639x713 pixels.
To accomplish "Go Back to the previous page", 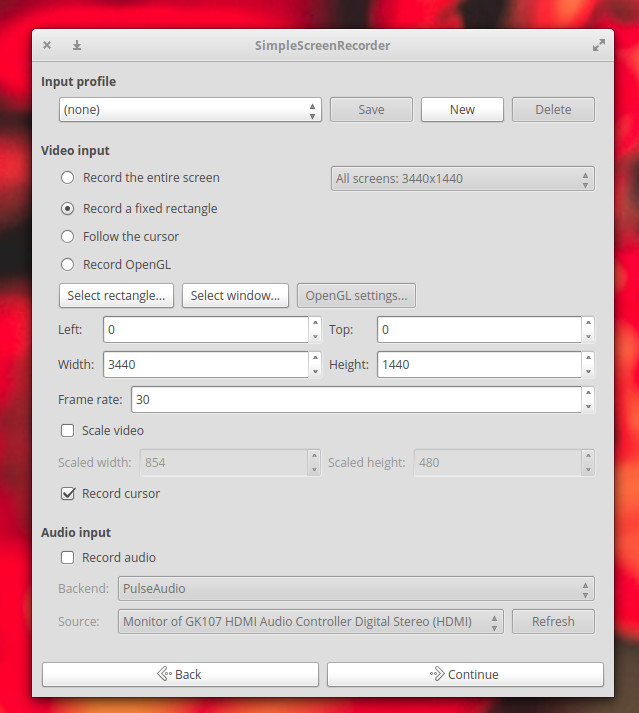I will (x=180, y=675).
